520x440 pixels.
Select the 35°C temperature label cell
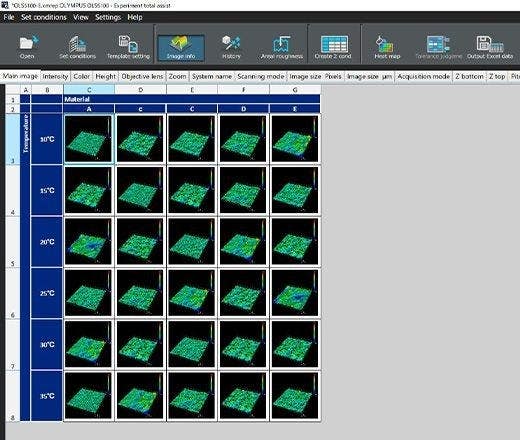click(47, 396)
